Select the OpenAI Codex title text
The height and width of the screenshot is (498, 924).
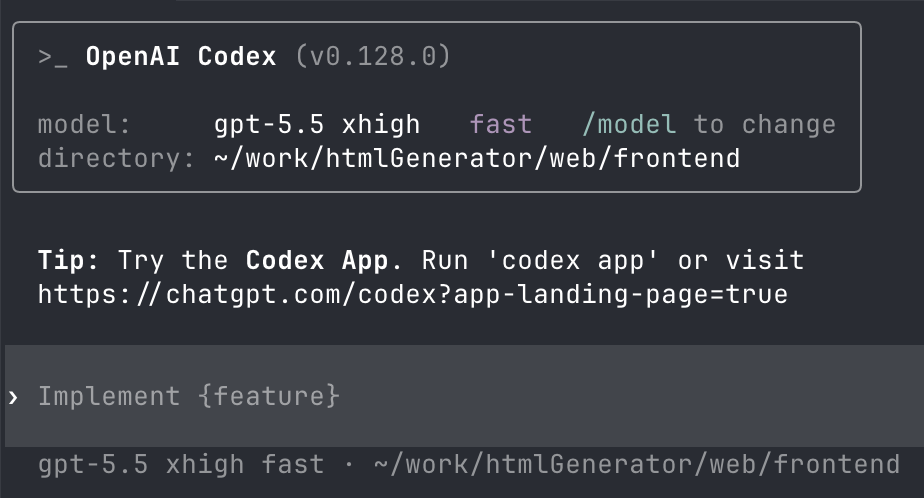(x=181, y=57)
